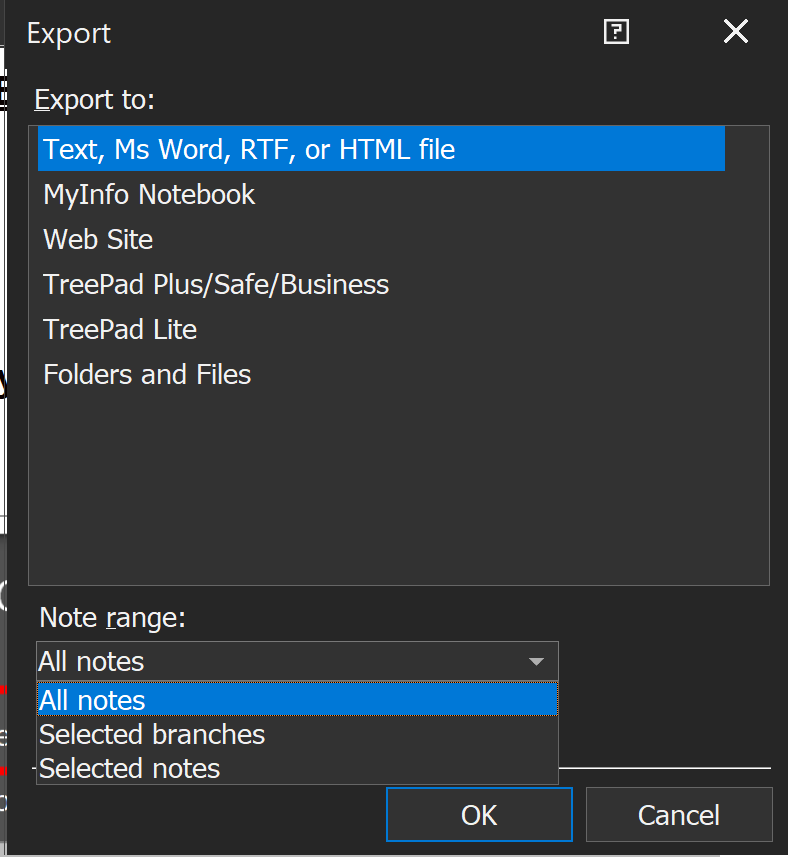
Task: Choose Folders and Files export option
Action: 147,375
